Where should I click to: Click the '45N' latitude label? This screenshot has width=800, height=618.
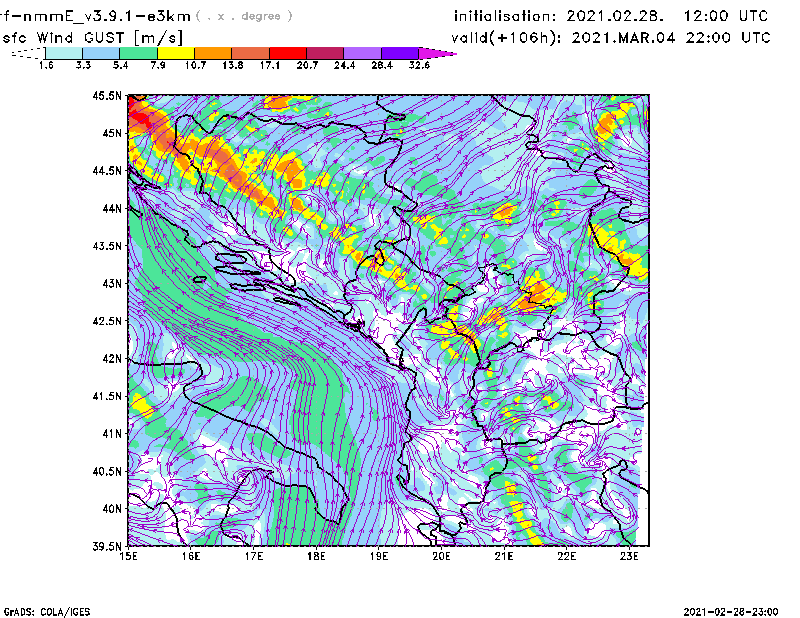click(x=112, y=133)
